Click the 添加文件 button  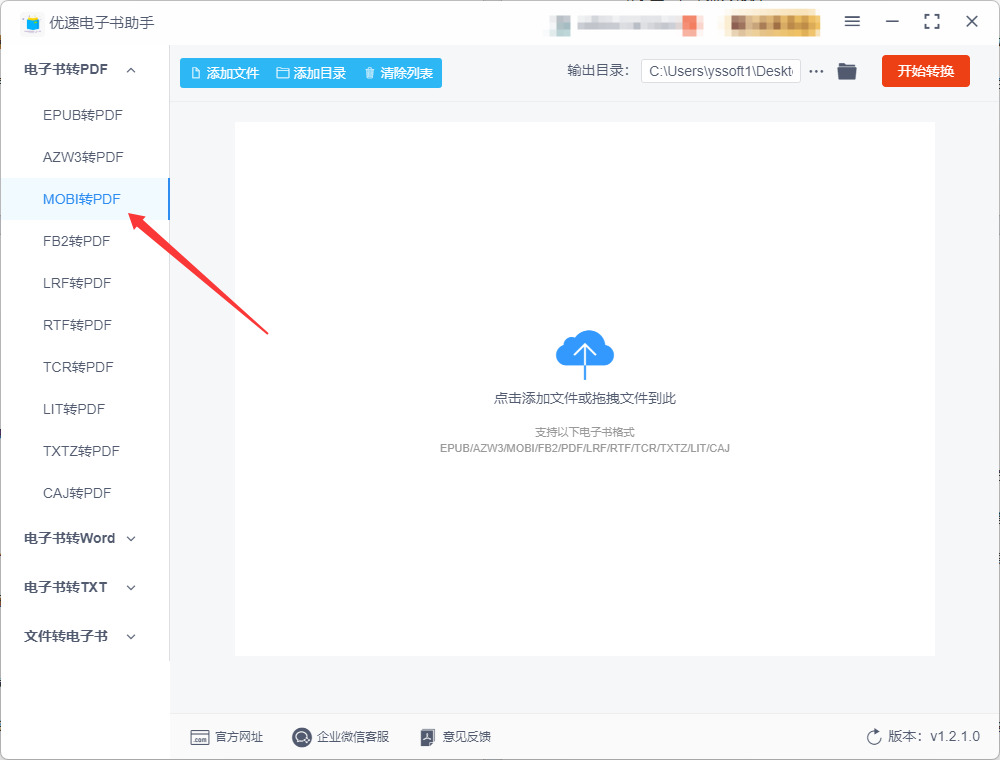[225, 73]
